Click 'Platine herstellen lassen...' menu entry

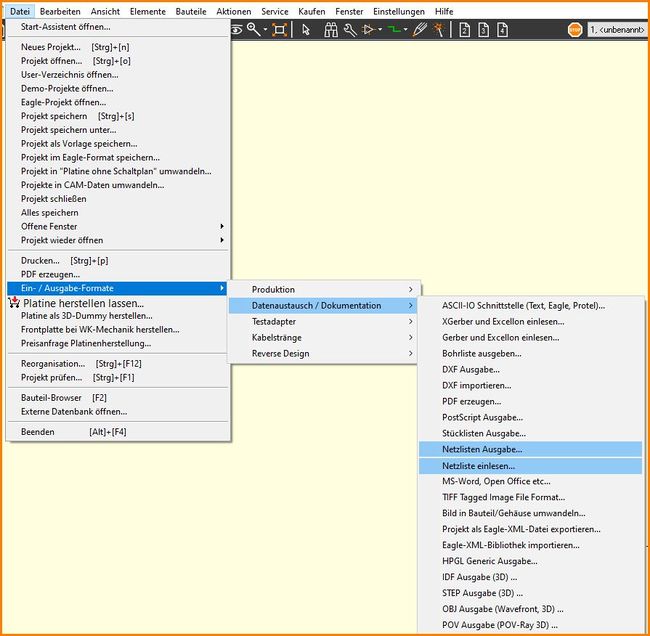pyautogui.click(x=83, y=303)
